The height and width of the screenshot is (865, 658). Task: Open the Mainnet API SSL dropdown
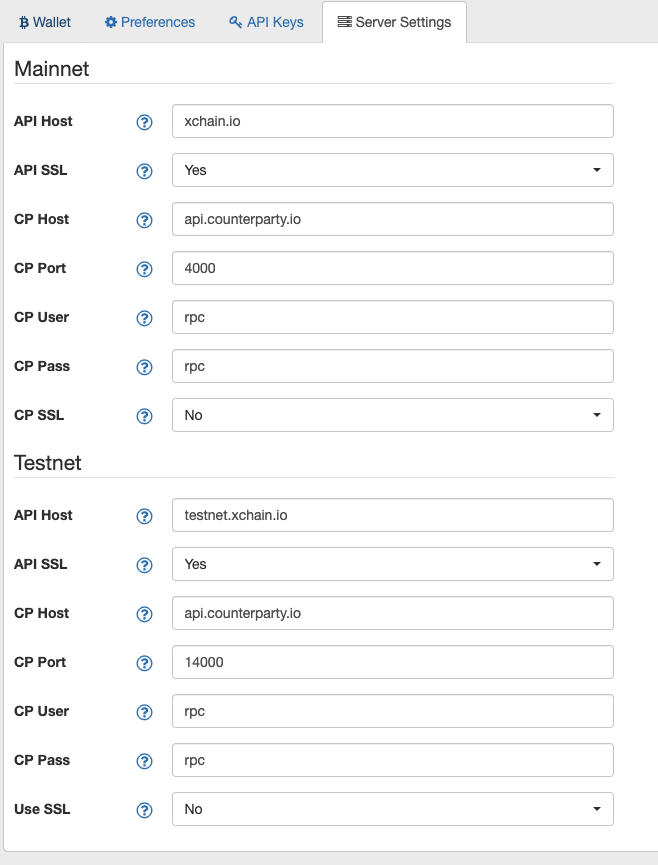point(393,170)
